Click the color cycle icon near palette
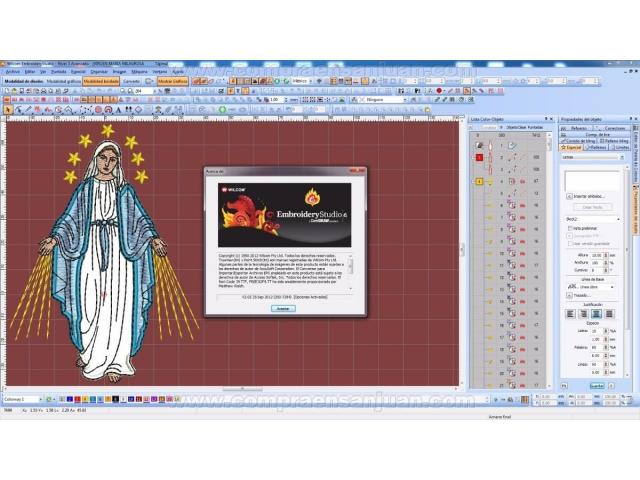 click(49, 399)
